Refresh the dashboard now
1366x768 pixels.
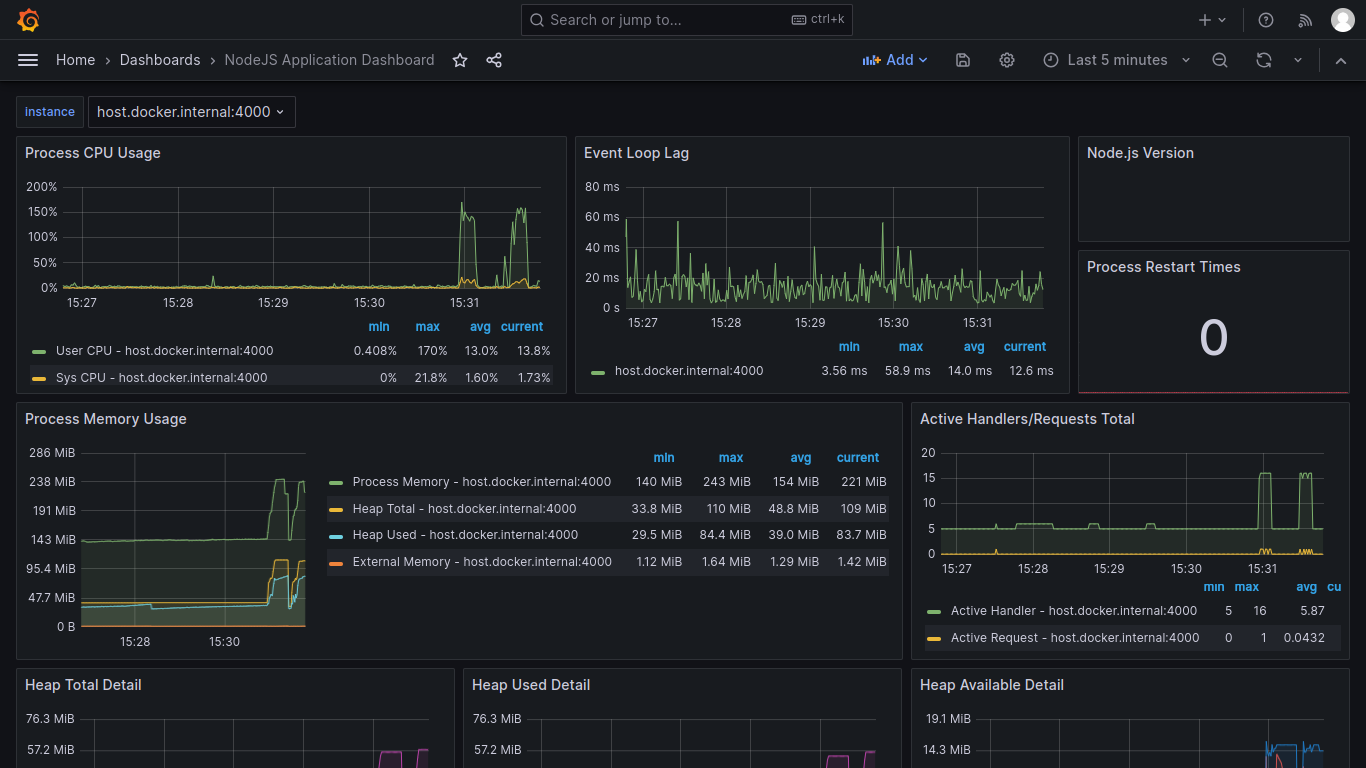click(1264, 60)
